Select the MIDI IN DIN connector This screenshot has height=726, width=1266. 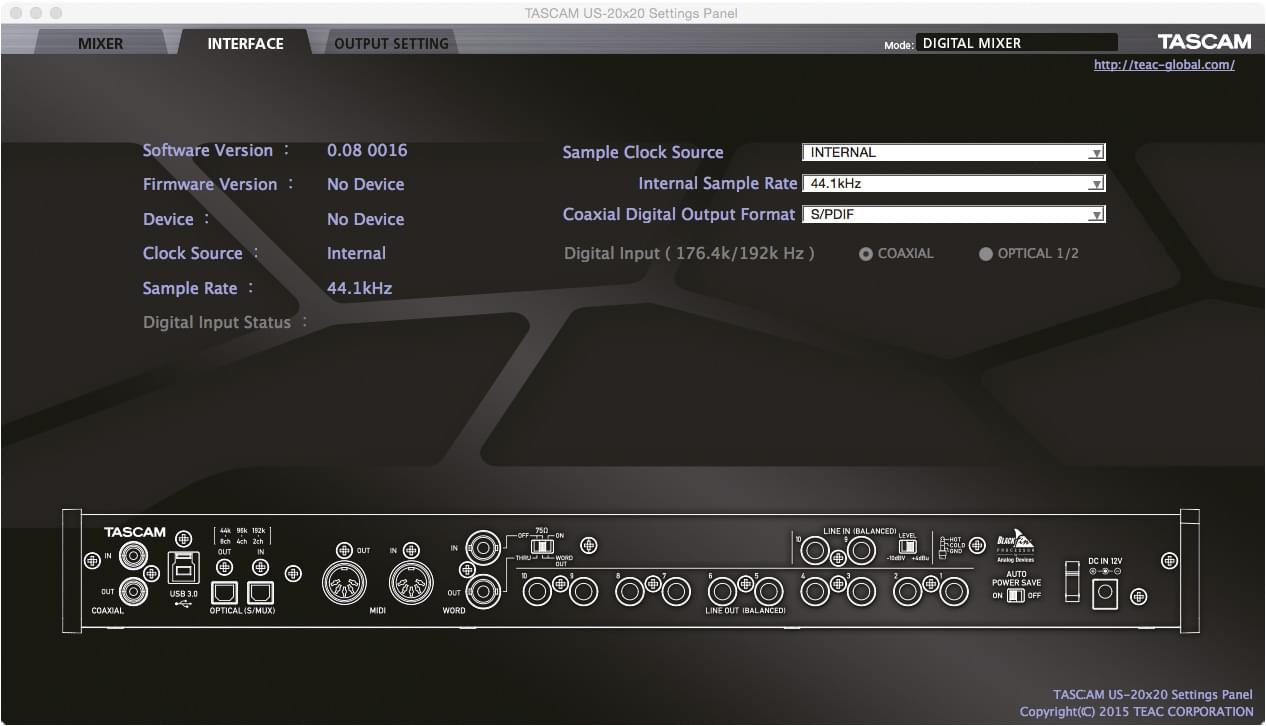[x=411, y=582]
